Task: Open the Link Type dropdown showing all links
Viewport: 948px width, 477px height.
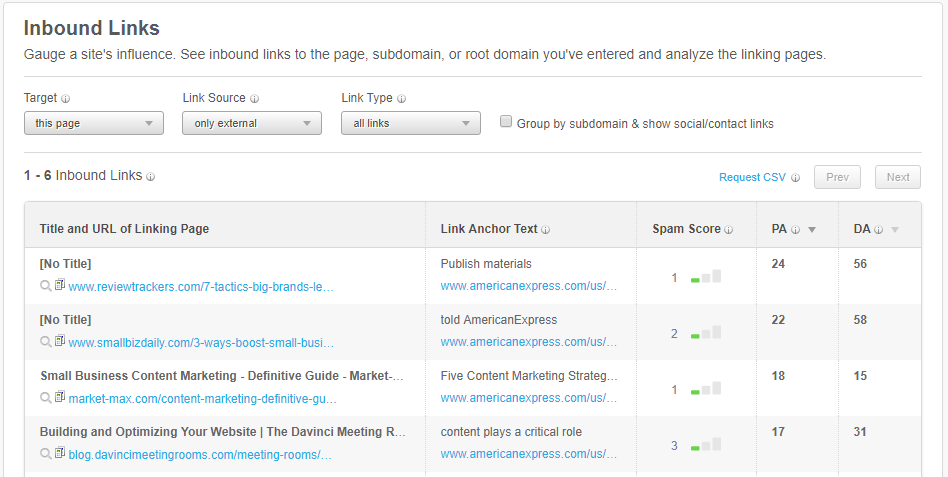Action: pos(411,123)
